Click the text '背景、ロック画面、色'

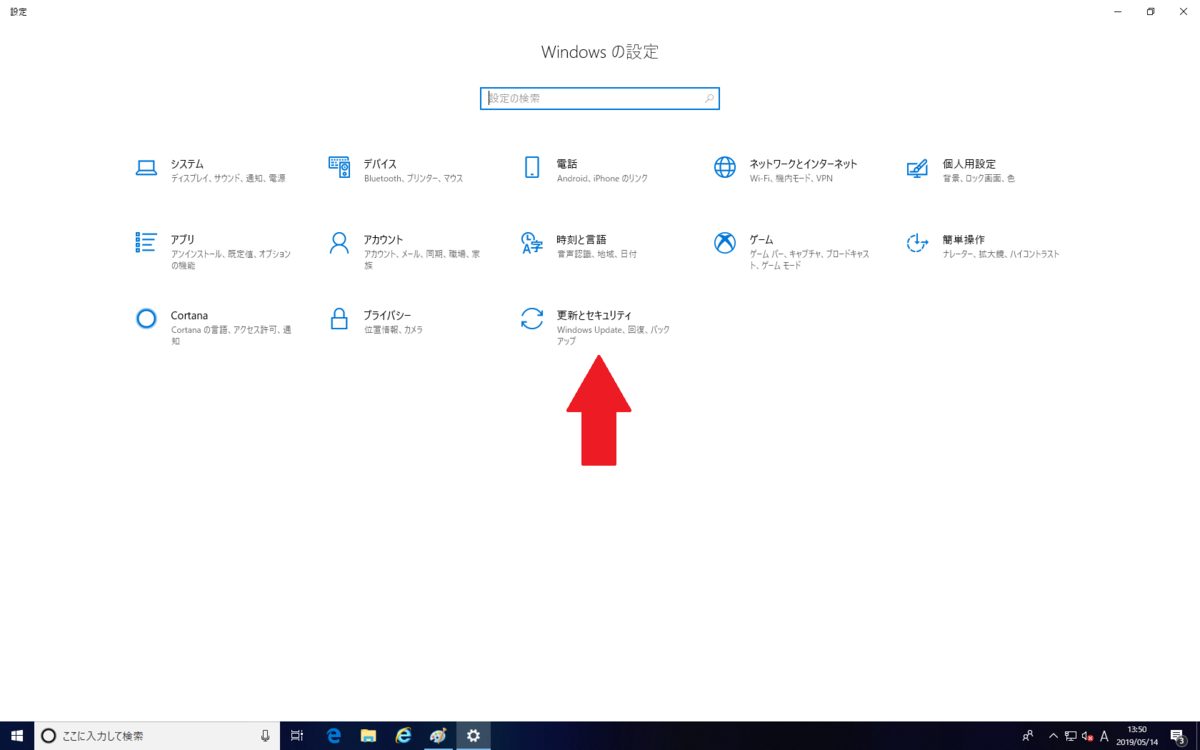coord(978,178)
